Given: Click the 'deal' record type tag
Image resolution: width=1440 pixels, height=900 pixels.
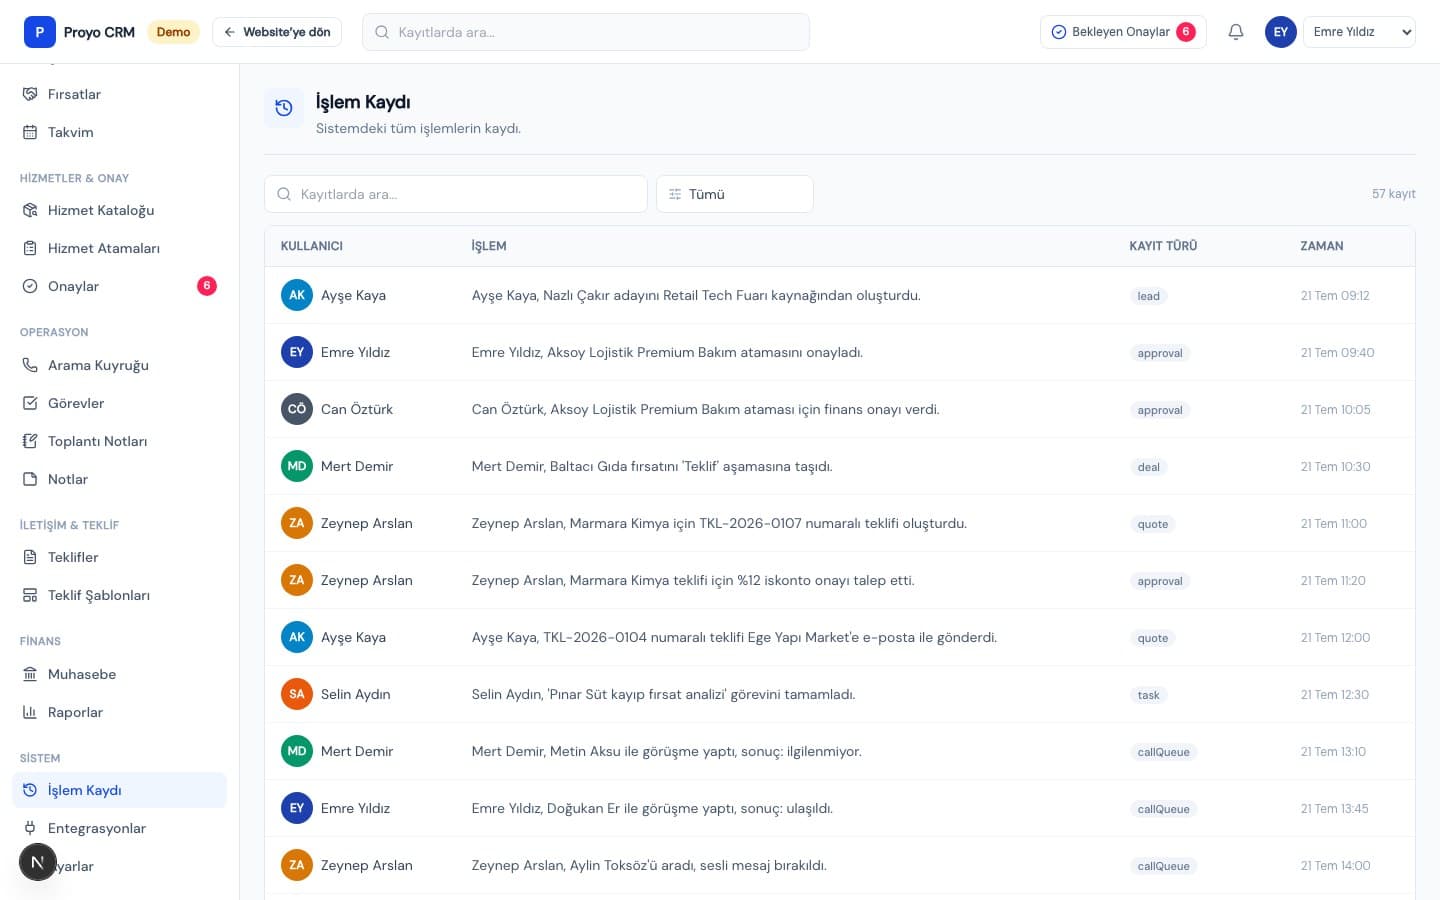Looking at the screenshot, I should pos(1149,467).
